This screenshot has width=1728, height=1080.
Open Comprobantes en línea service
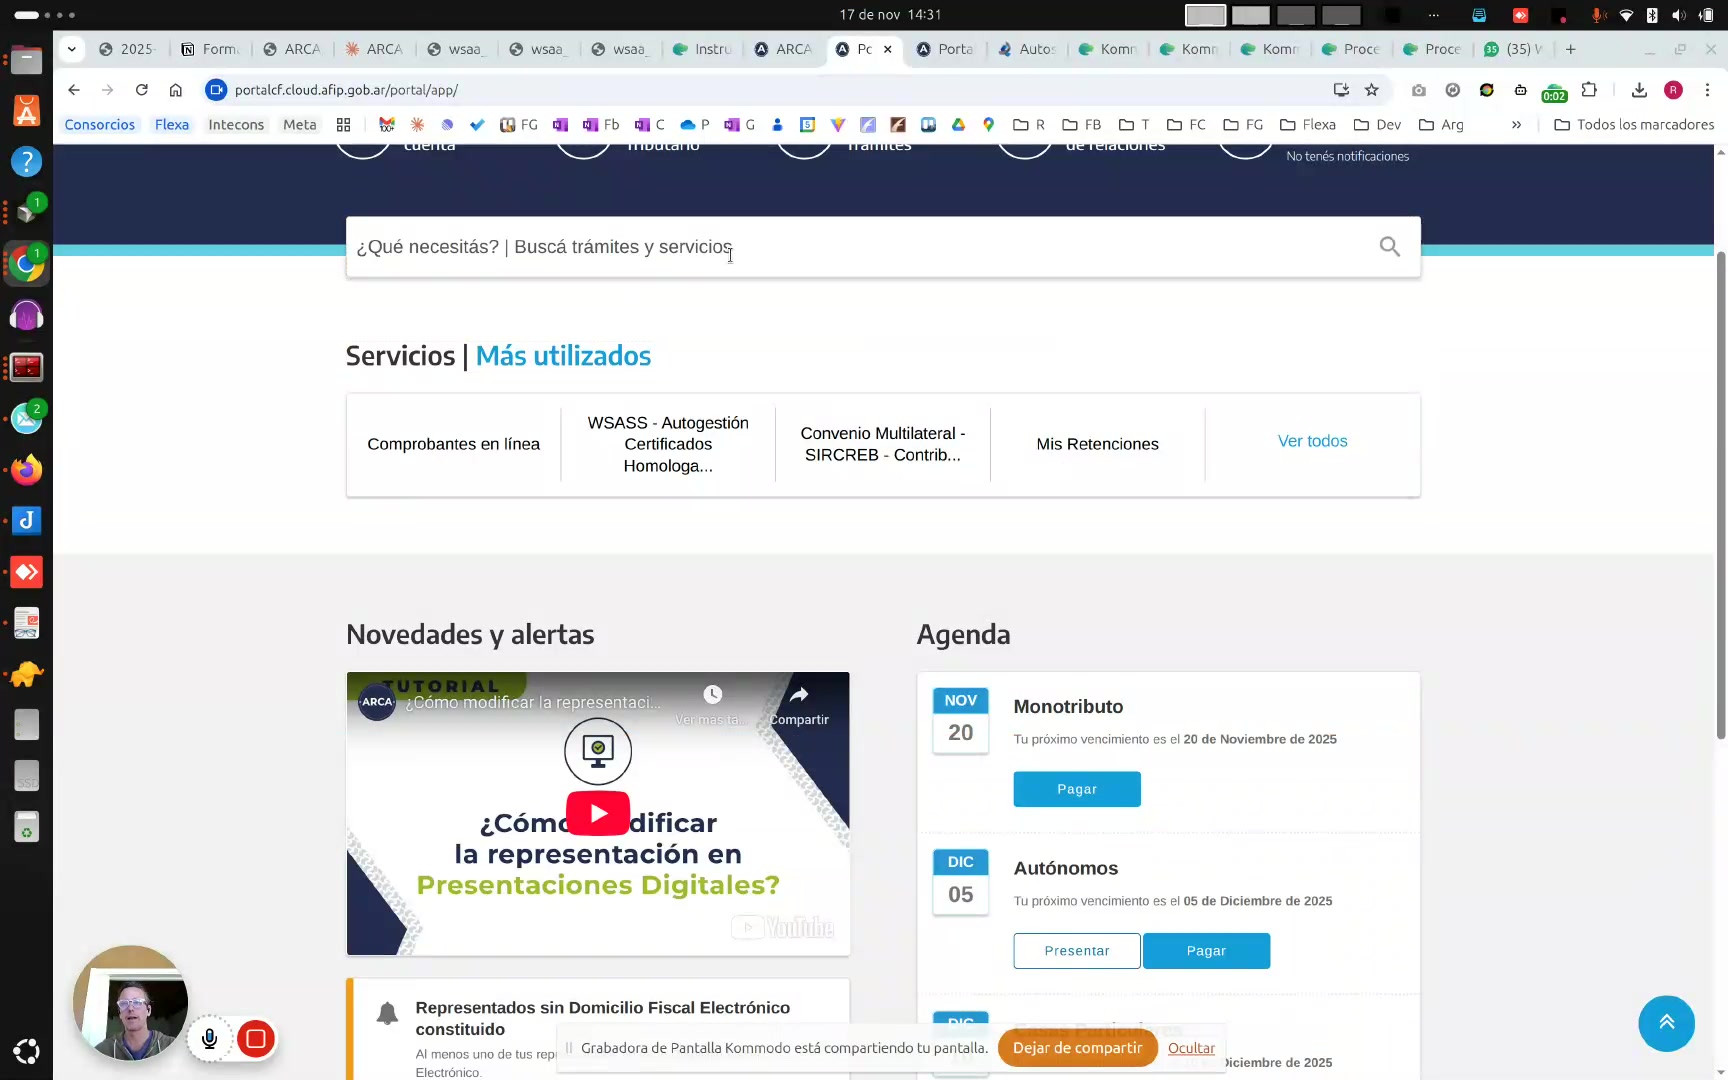454,444
